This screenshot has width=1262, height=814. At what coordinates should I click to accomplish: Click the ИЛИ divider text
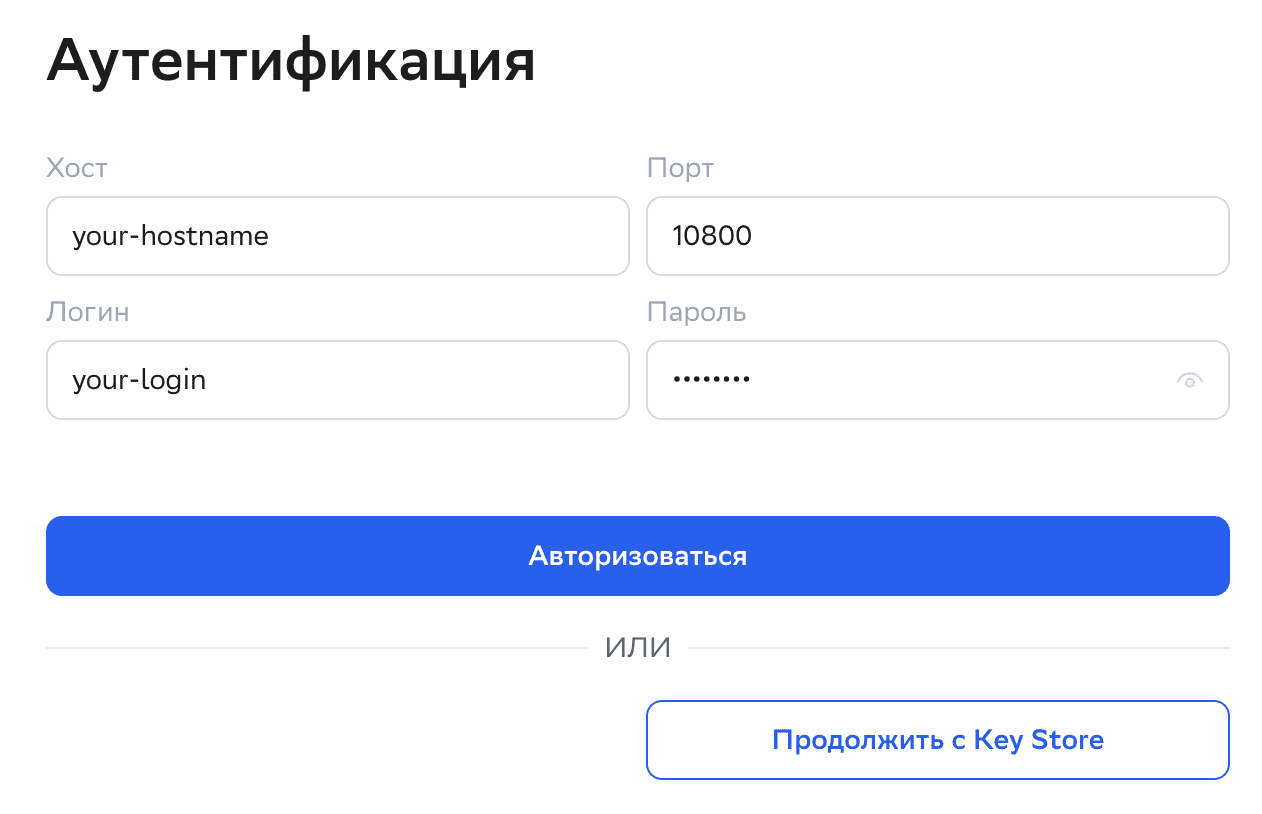point(637,647)
